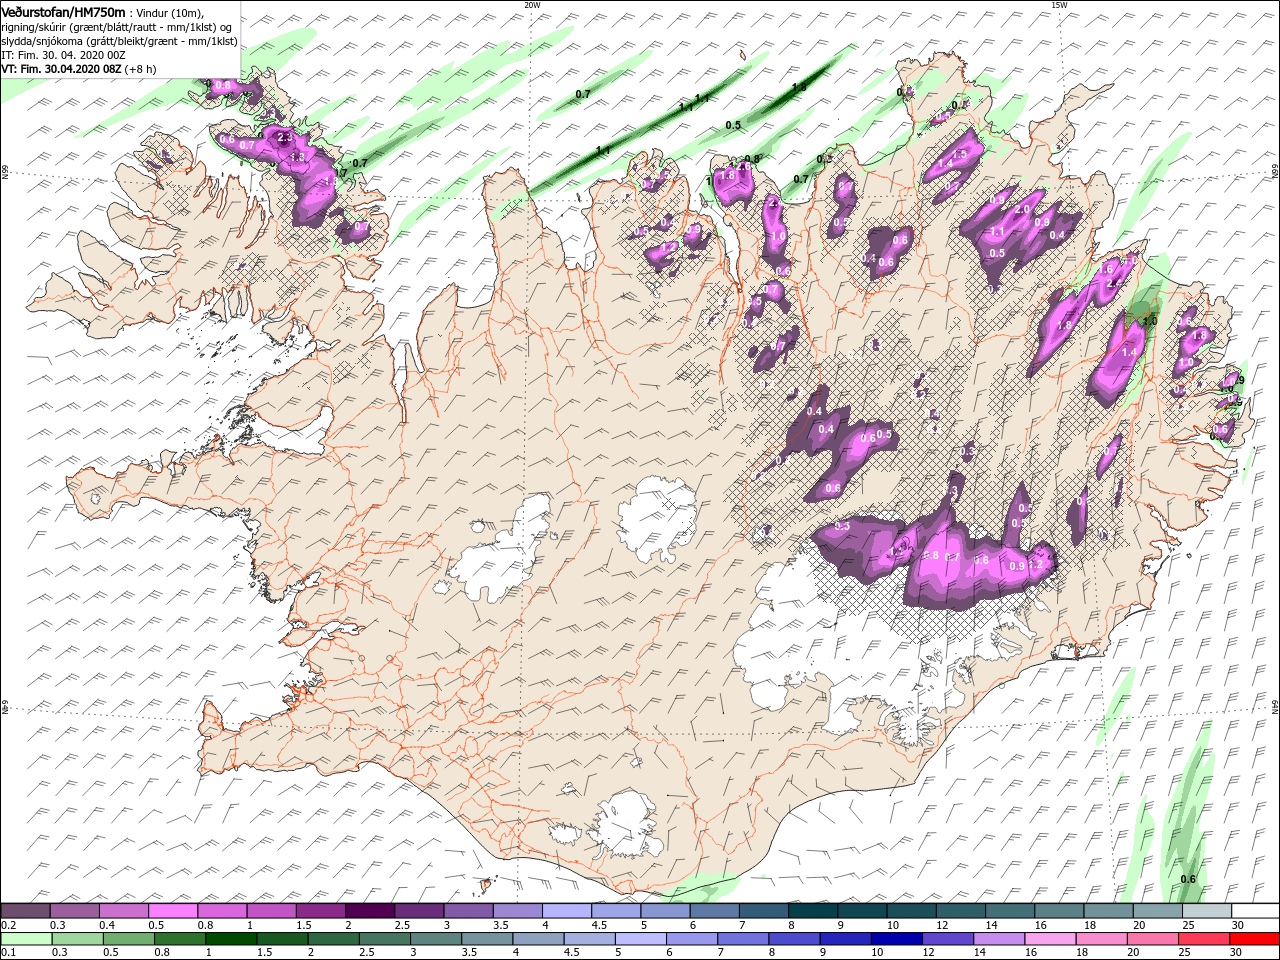Click the 2.3 snowfall value in Westfjords
The width and height of the screenshot is (1280, 960).
(284, 137)
